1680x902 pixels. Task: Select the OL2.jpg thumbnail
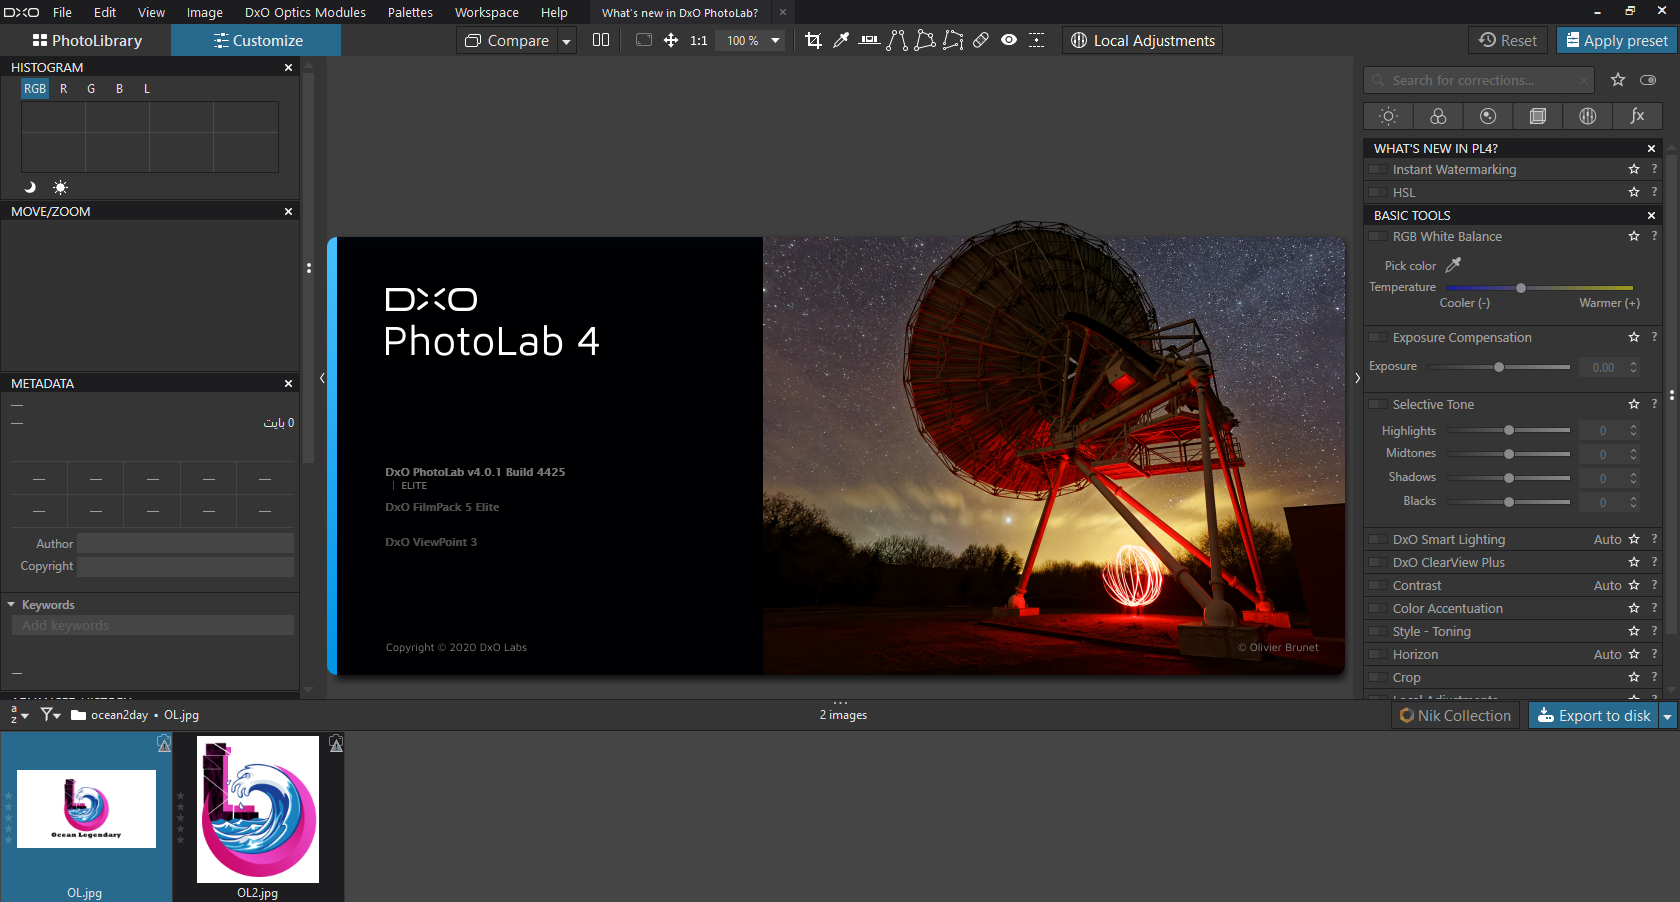[x=258, y=810]
